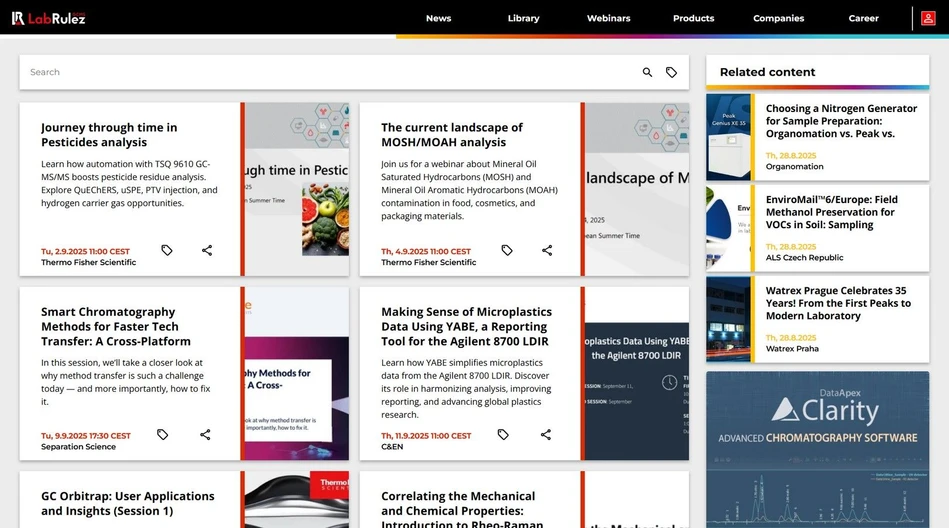The height and width of the screenshot is (528, 949).
Task: Click date Th, 11.9.2025 11:00 CEST
Action: coord(426,435)
